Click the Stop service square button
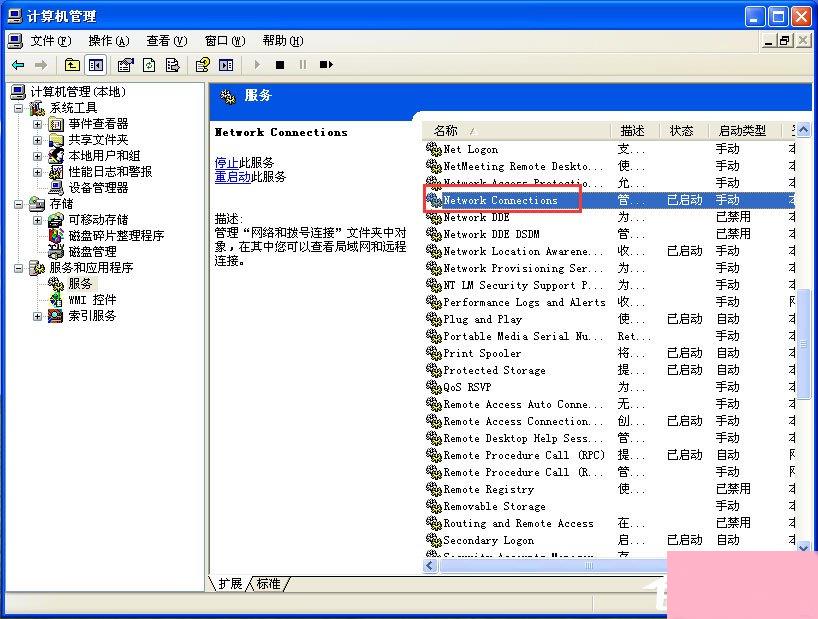818x619 pixels. tap(280, 65)
